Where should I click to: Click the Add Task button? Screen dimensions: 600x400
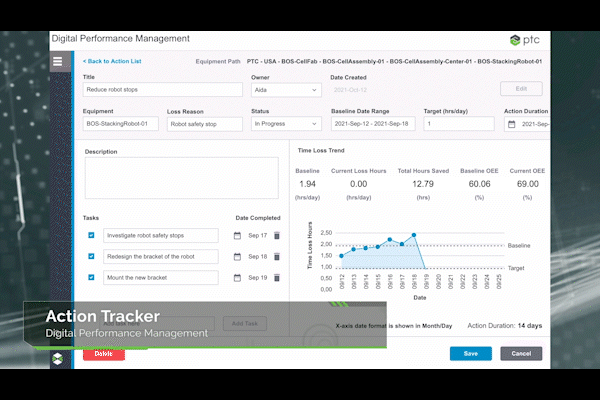(x=245, y=323)
